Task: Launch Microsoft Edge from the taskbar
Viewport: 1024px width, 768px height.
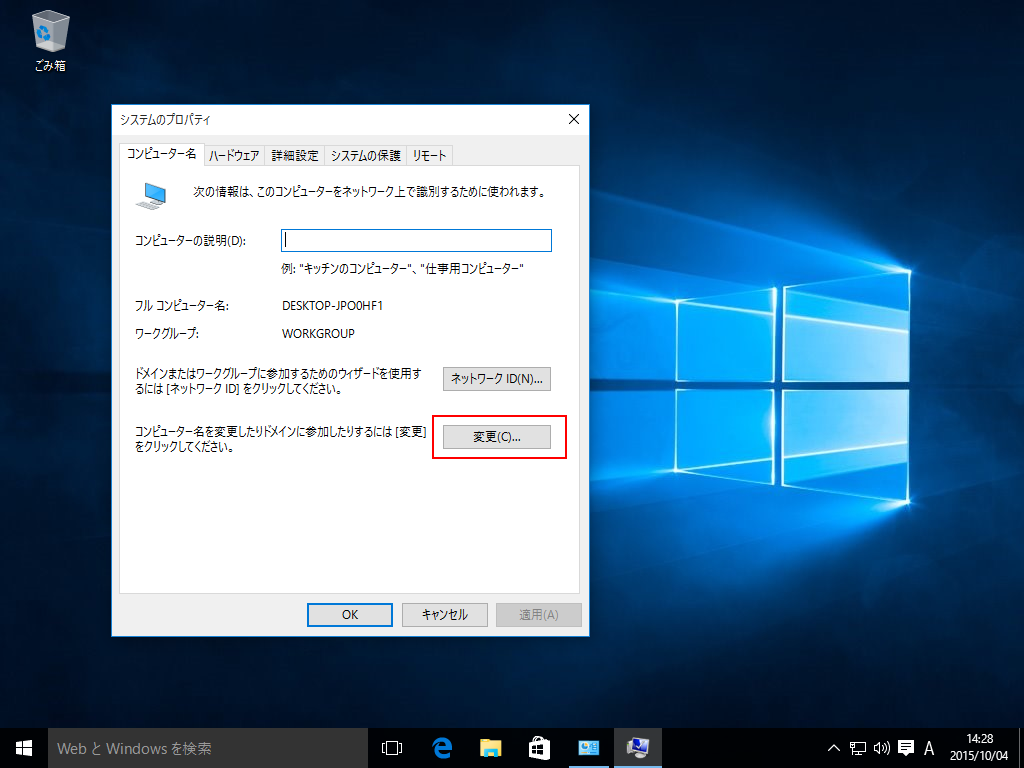Action: pyautogui.click(x=442, y=748)
